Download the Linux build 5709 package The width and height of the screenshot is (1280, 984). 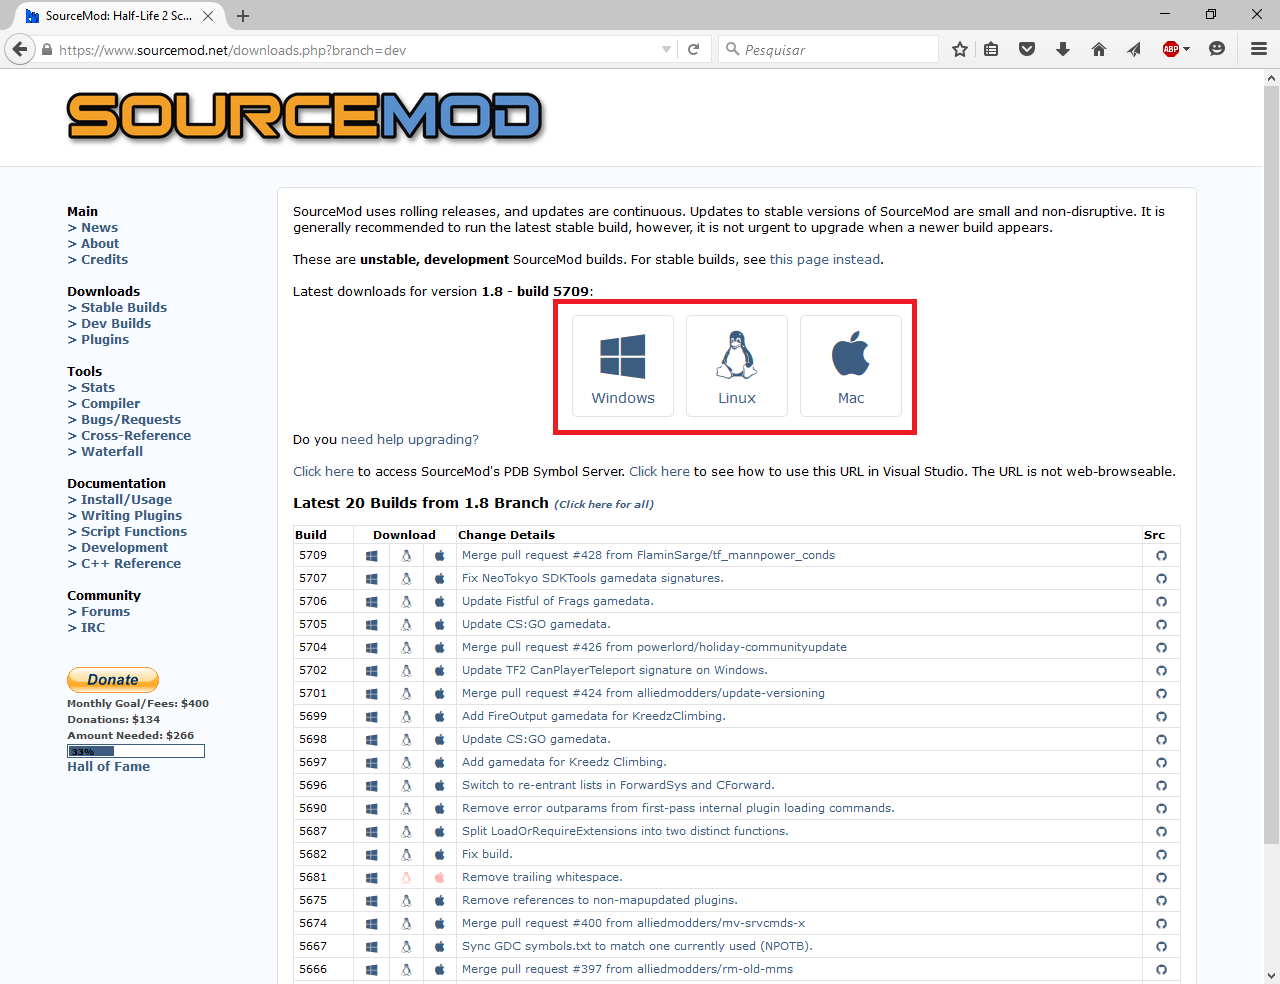pyautogui.click(x=406, y=556)
